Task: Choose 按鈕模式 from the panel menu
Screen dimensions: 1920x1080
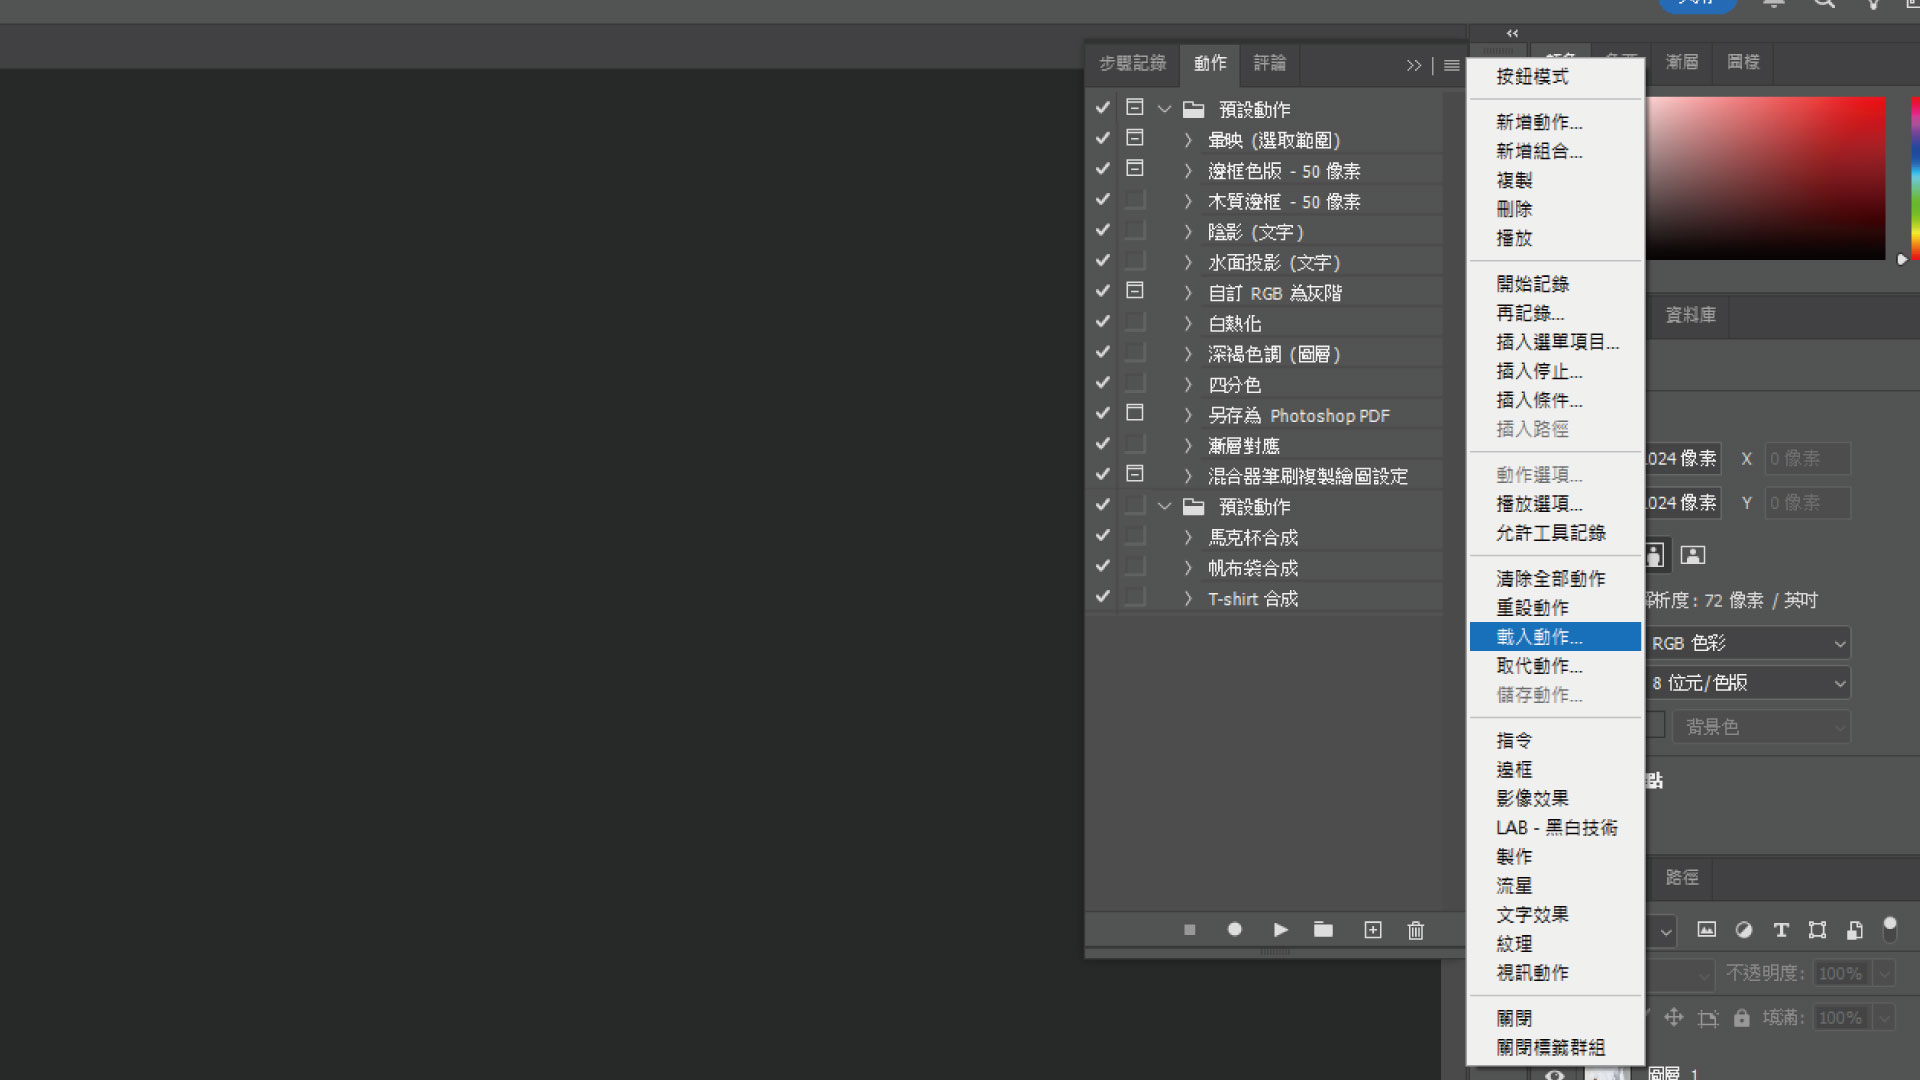Action: 1555,77
